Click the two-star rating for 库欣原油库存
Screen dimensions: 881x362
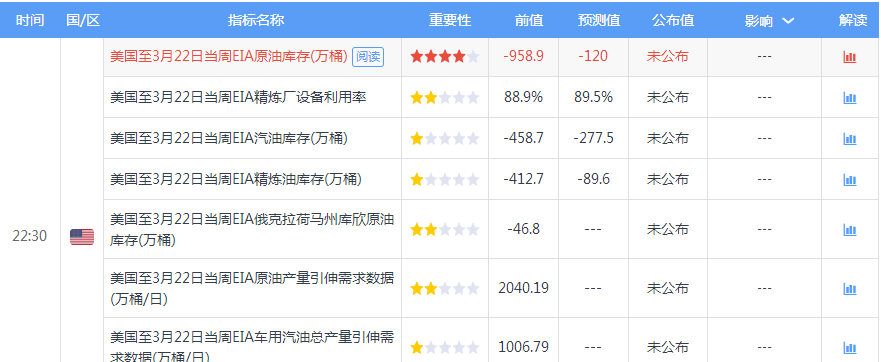444,229
